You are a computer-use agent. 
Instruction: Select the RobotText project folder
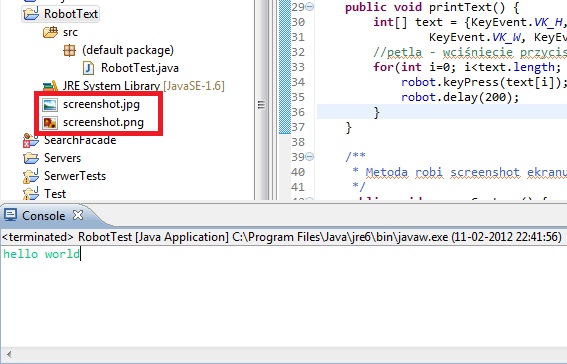71,14
